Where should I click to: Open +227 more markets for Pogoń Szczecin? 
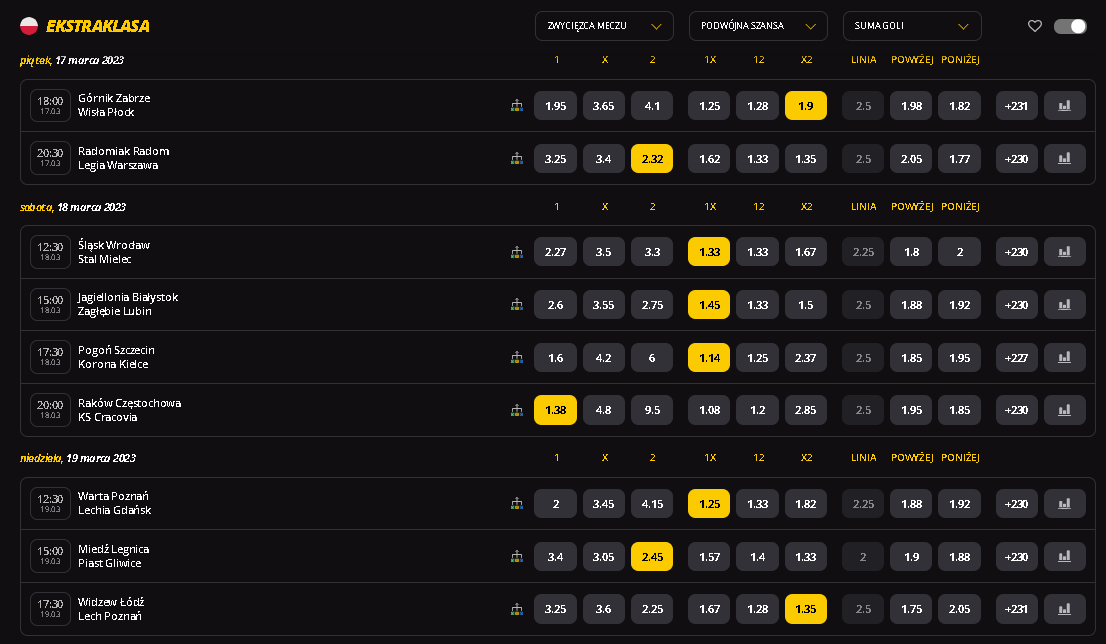1016,357
